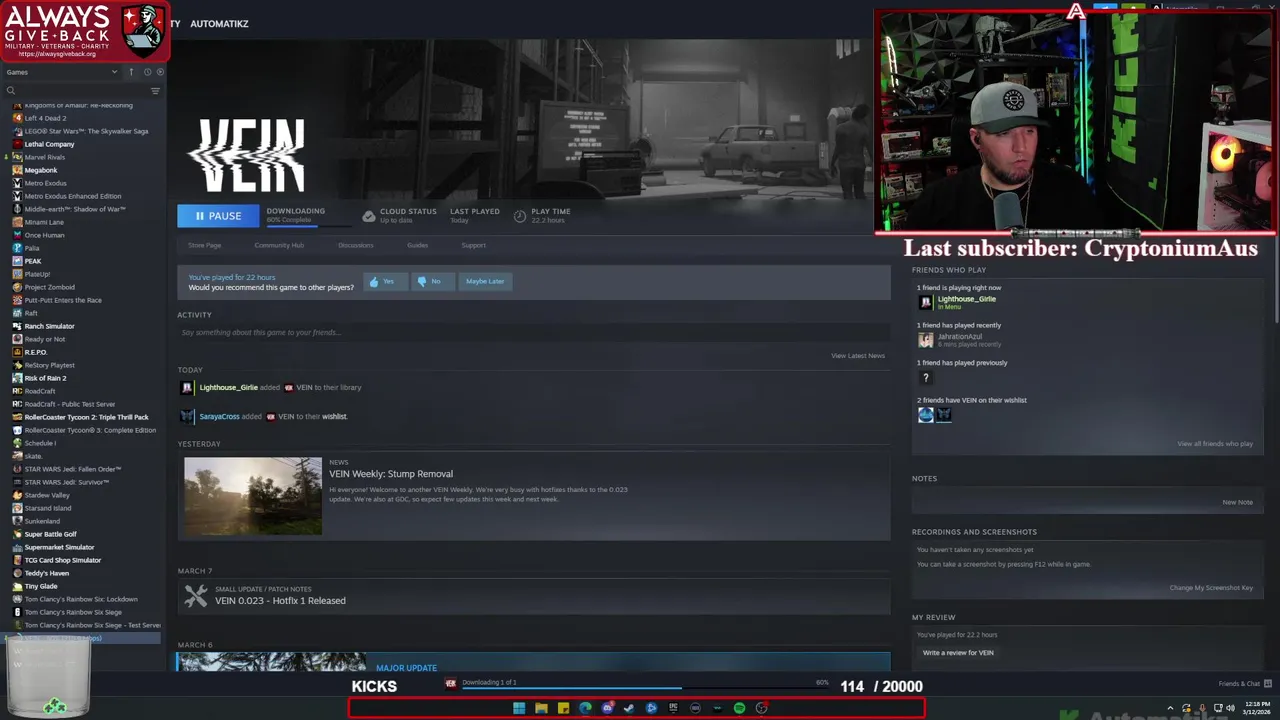Click the Risk of Rain 2 icon
1280x720 pixels.
coord(17,378)
